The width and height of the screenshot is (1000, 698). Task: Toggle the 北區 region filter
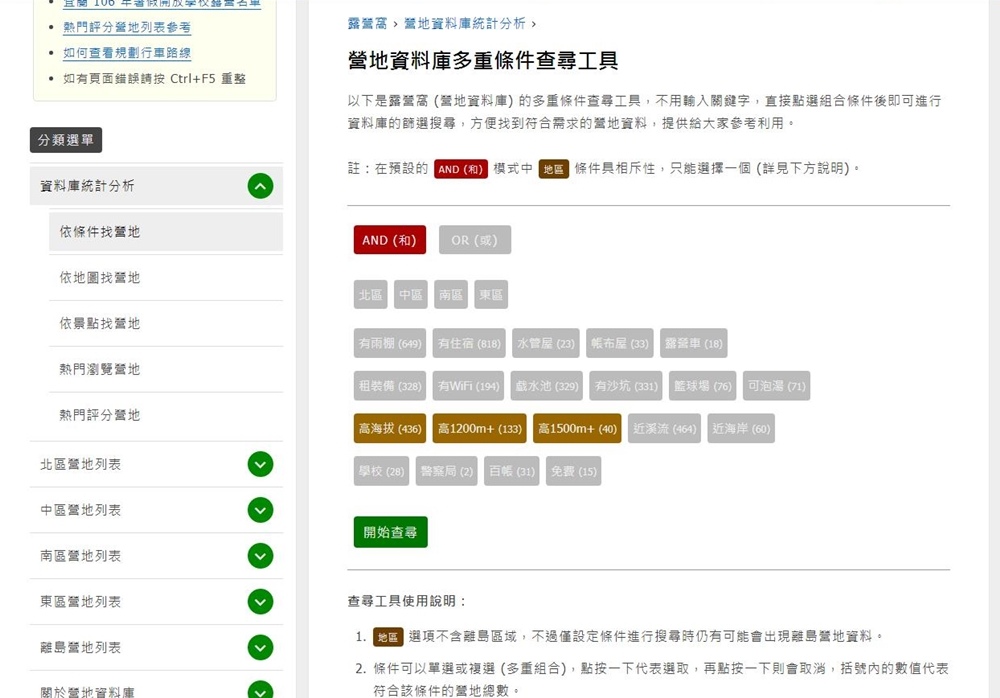[x=371, y=295]
